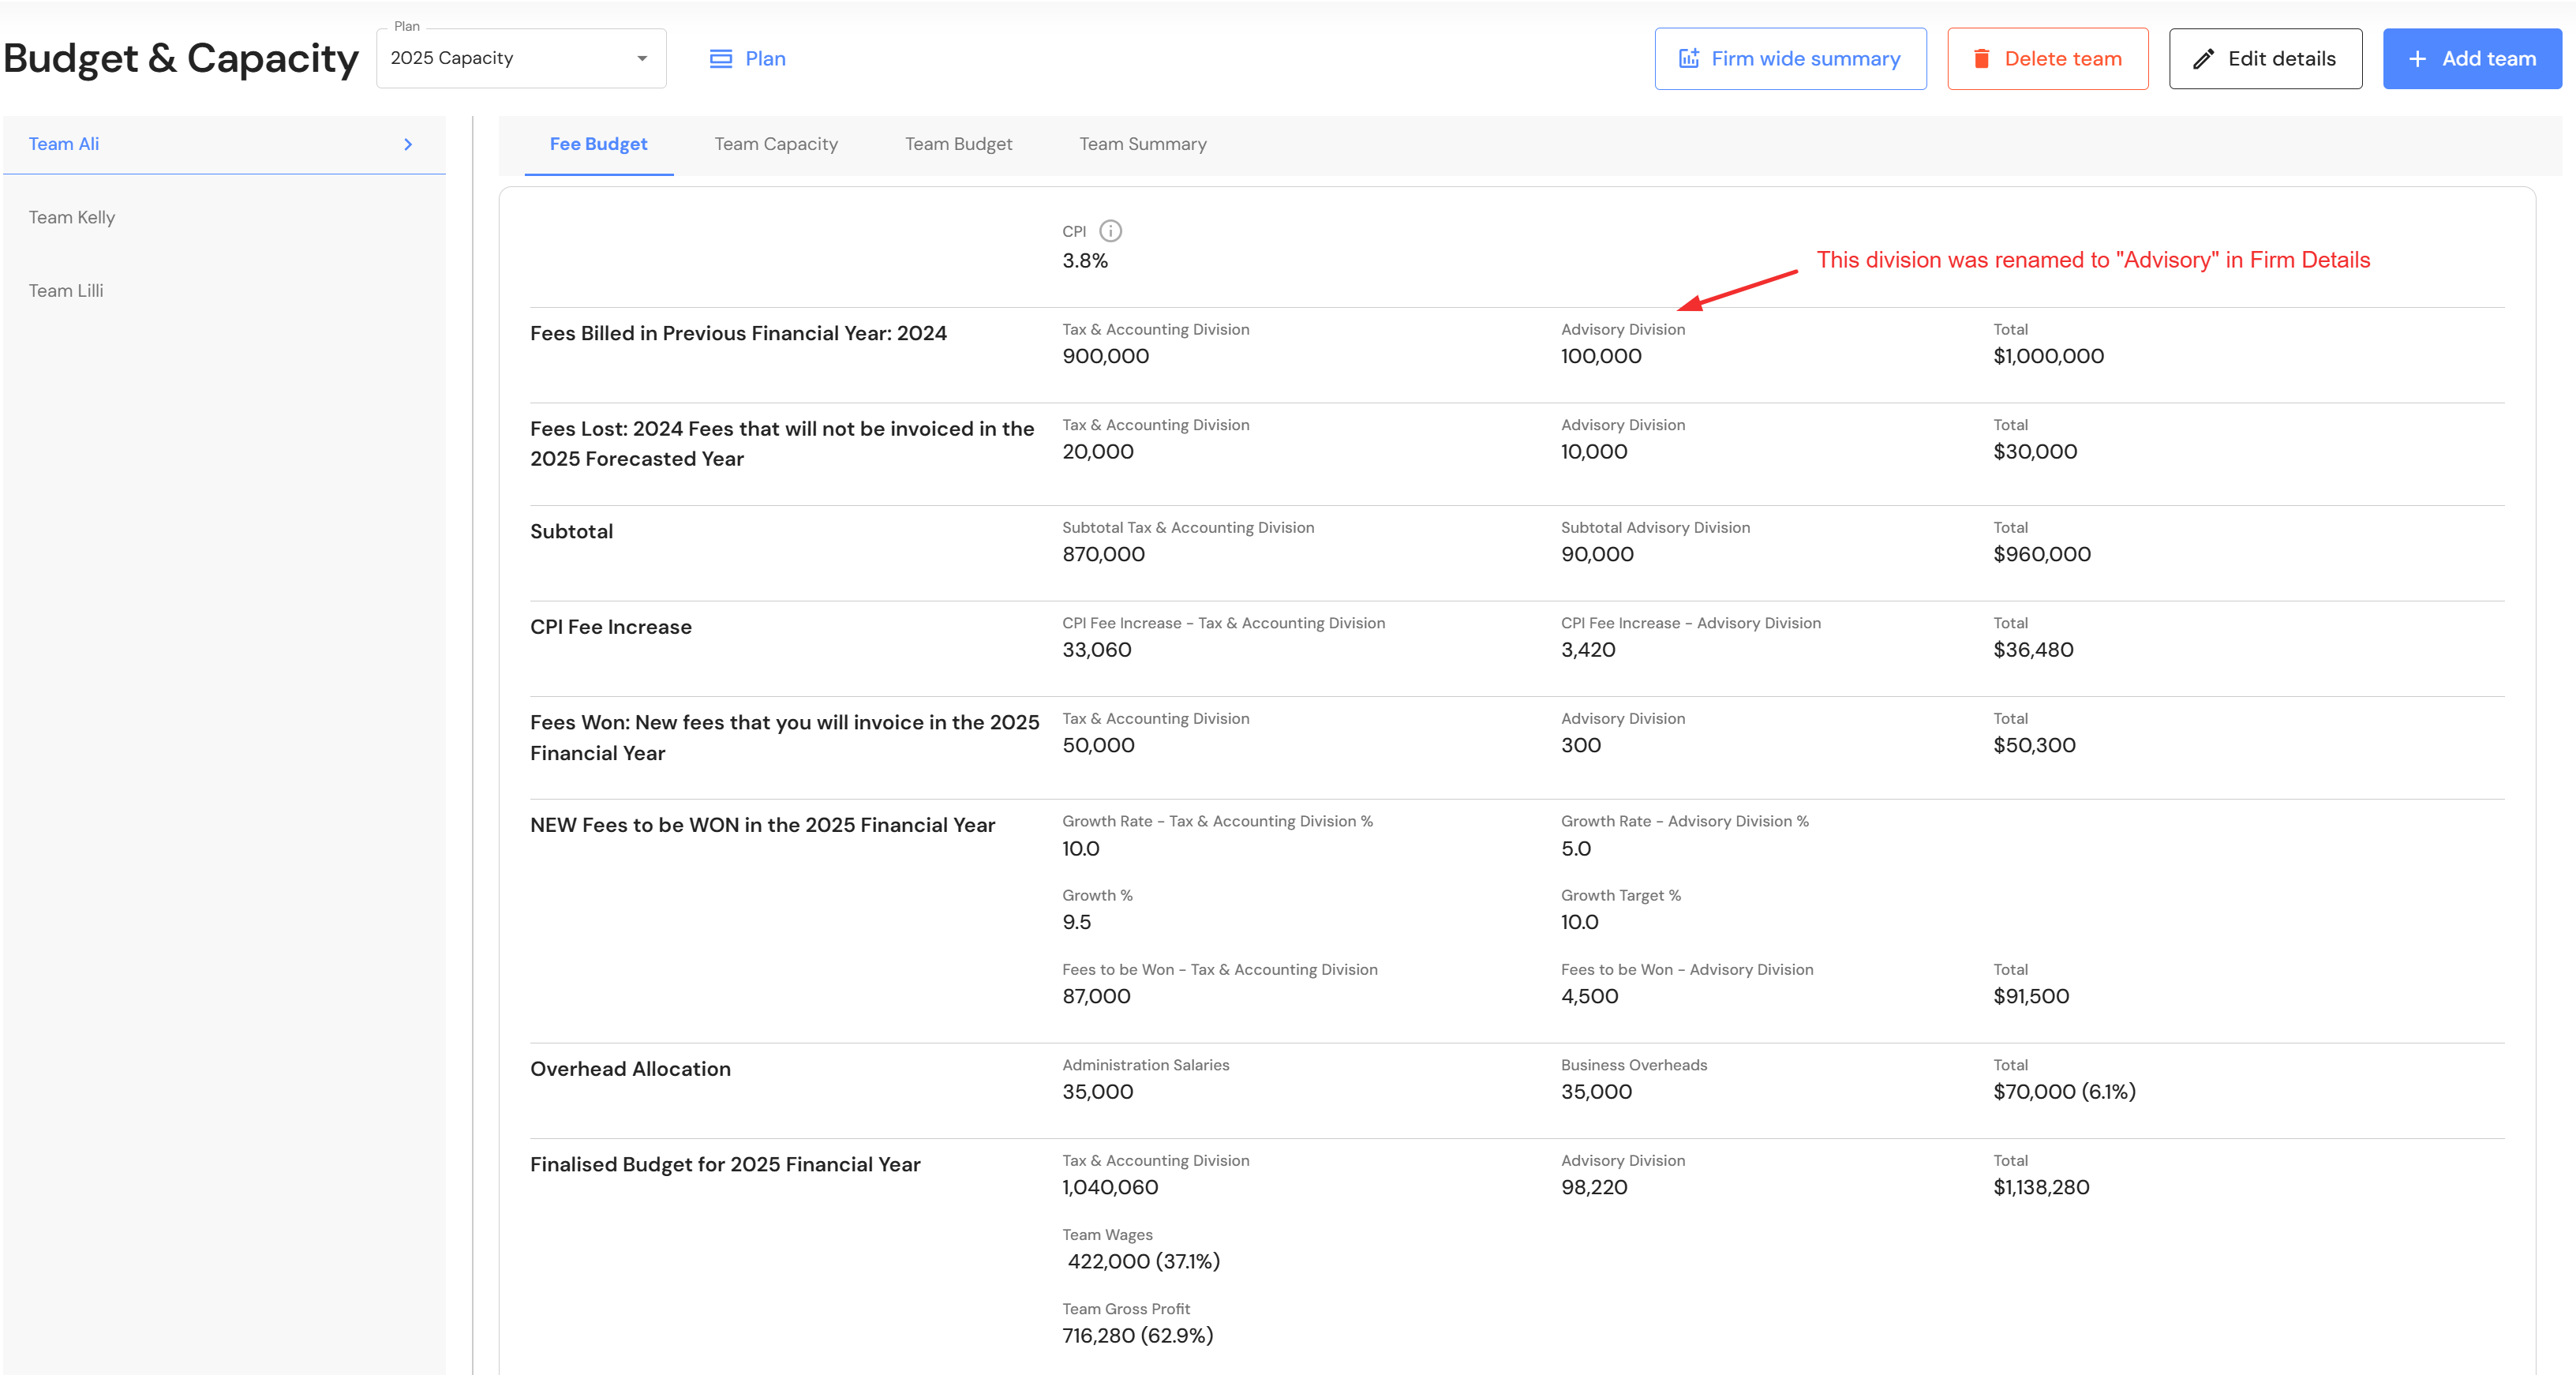Expand Team Ali with chevron arrow
Viewport: 2576px width, 1375px height.
pyautogui.click(x=408, y=144)
